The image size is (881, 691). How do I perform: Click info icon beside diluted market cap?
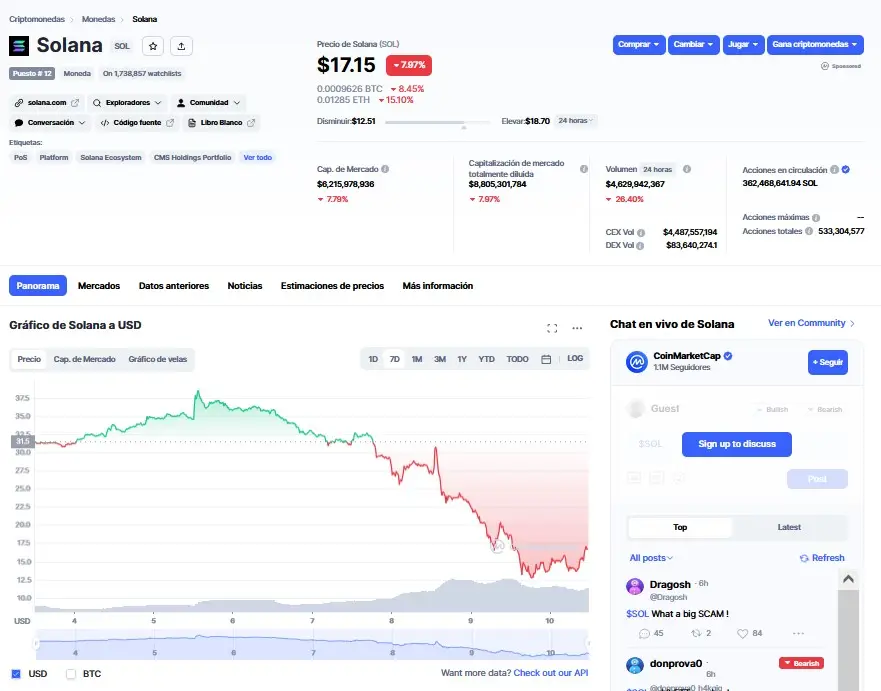coord(584,169)
